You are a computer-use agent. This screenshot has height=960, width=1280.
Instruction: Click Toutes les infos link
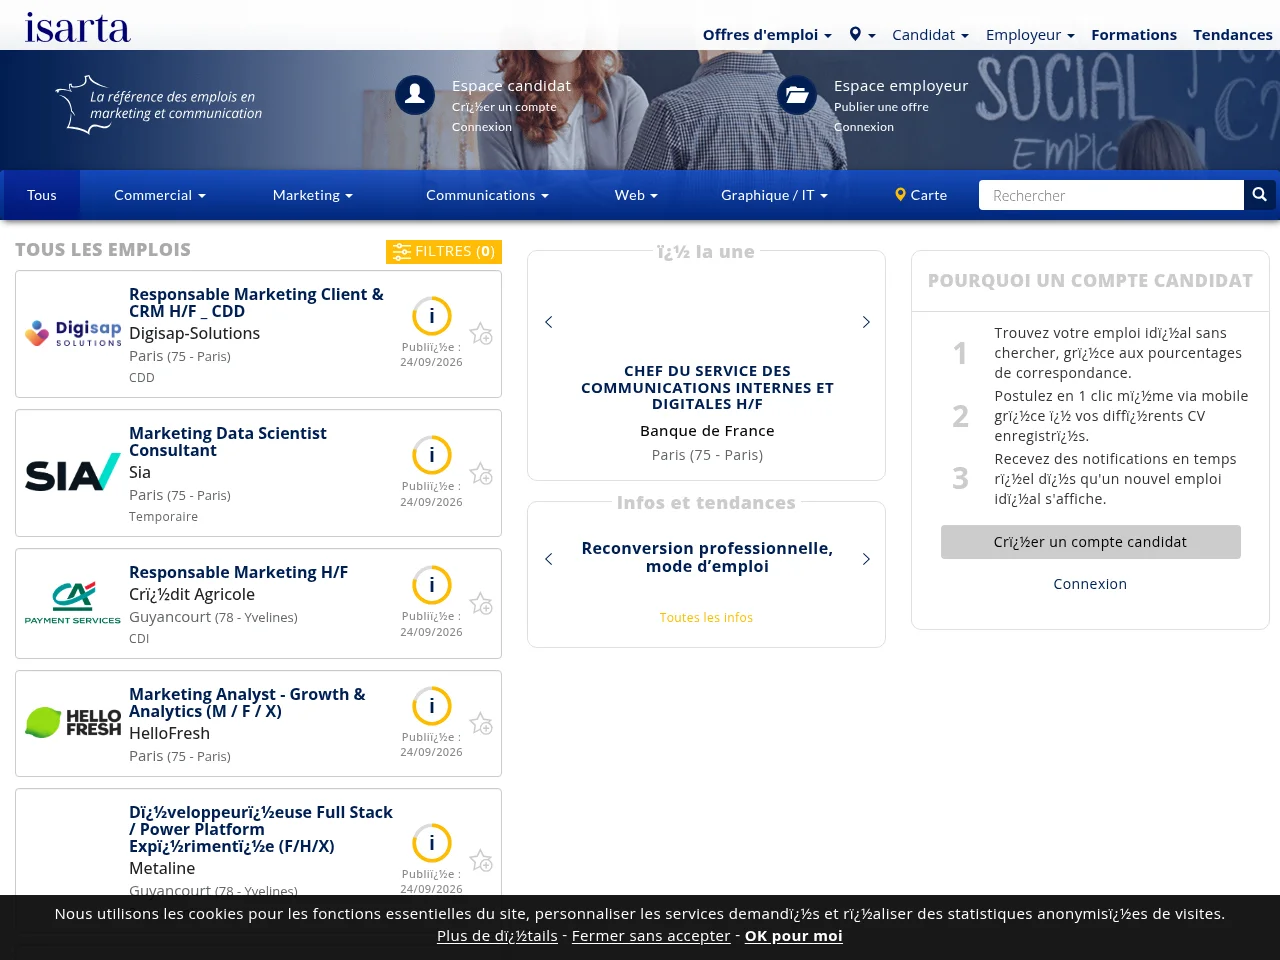click(706, 618)
